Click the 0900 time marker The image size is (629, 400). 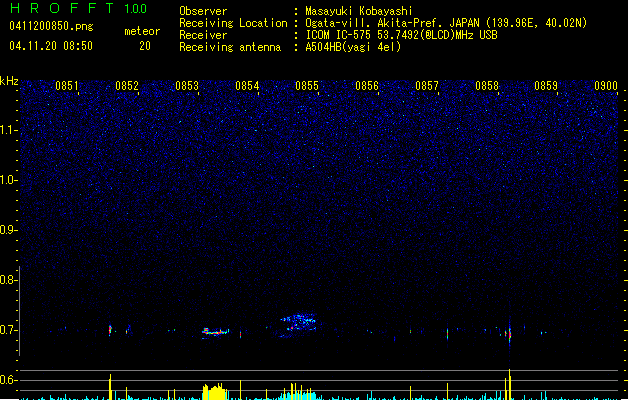(x=606, y=86)
